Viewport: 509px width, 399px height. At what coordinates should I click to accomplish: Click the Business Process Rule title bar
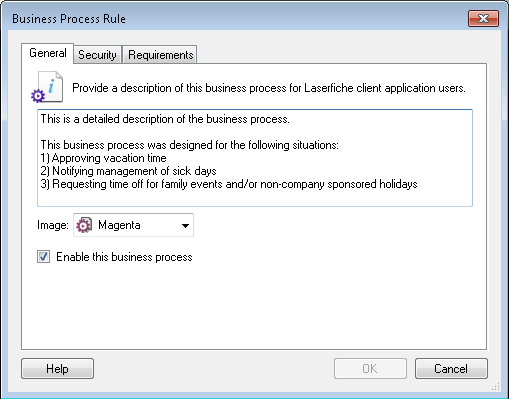pyautogui.click(x=233, y=18)
